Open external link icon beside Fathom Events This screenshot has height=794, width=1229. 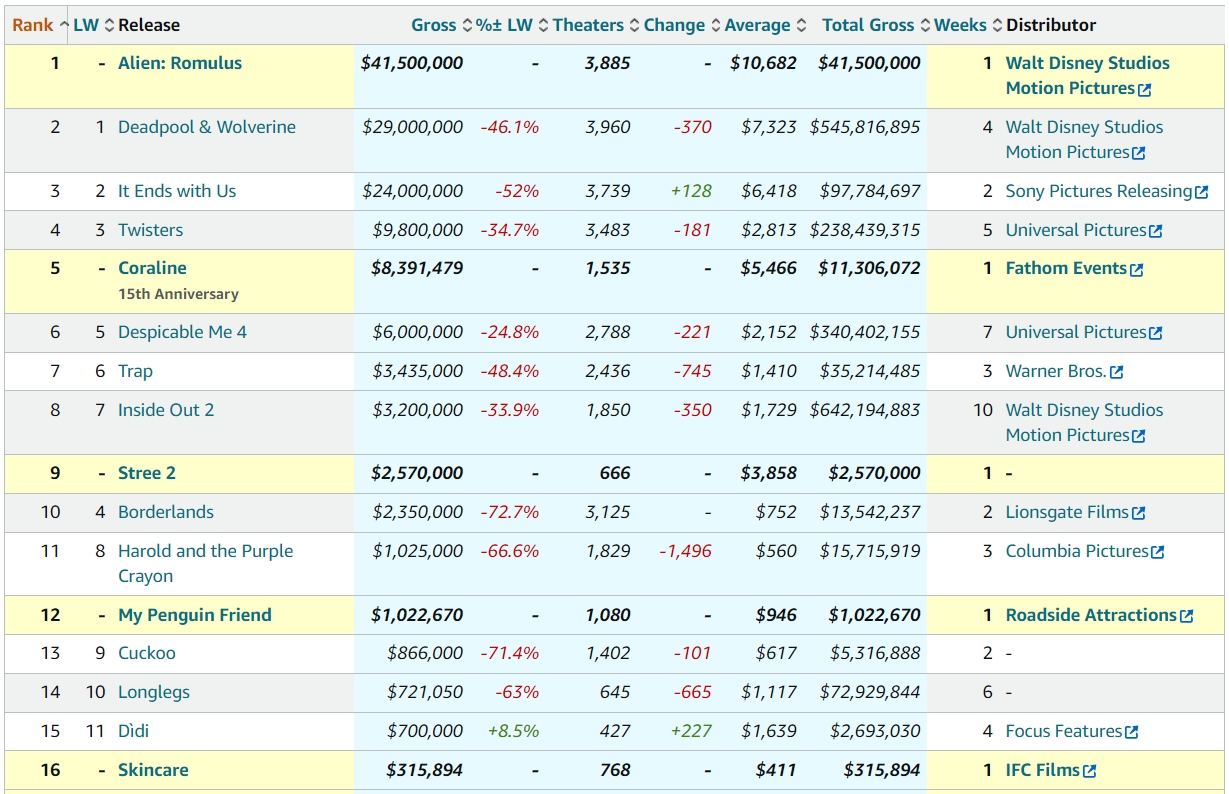(x=1137, y=269)
